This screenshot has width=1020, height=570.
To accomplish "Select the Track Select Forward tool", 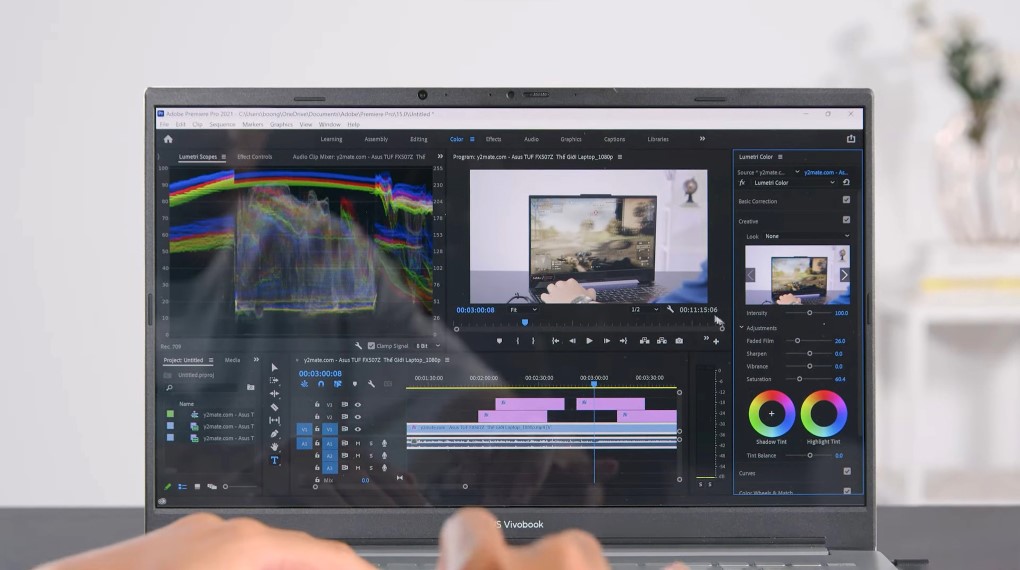I will click(274, 380).
